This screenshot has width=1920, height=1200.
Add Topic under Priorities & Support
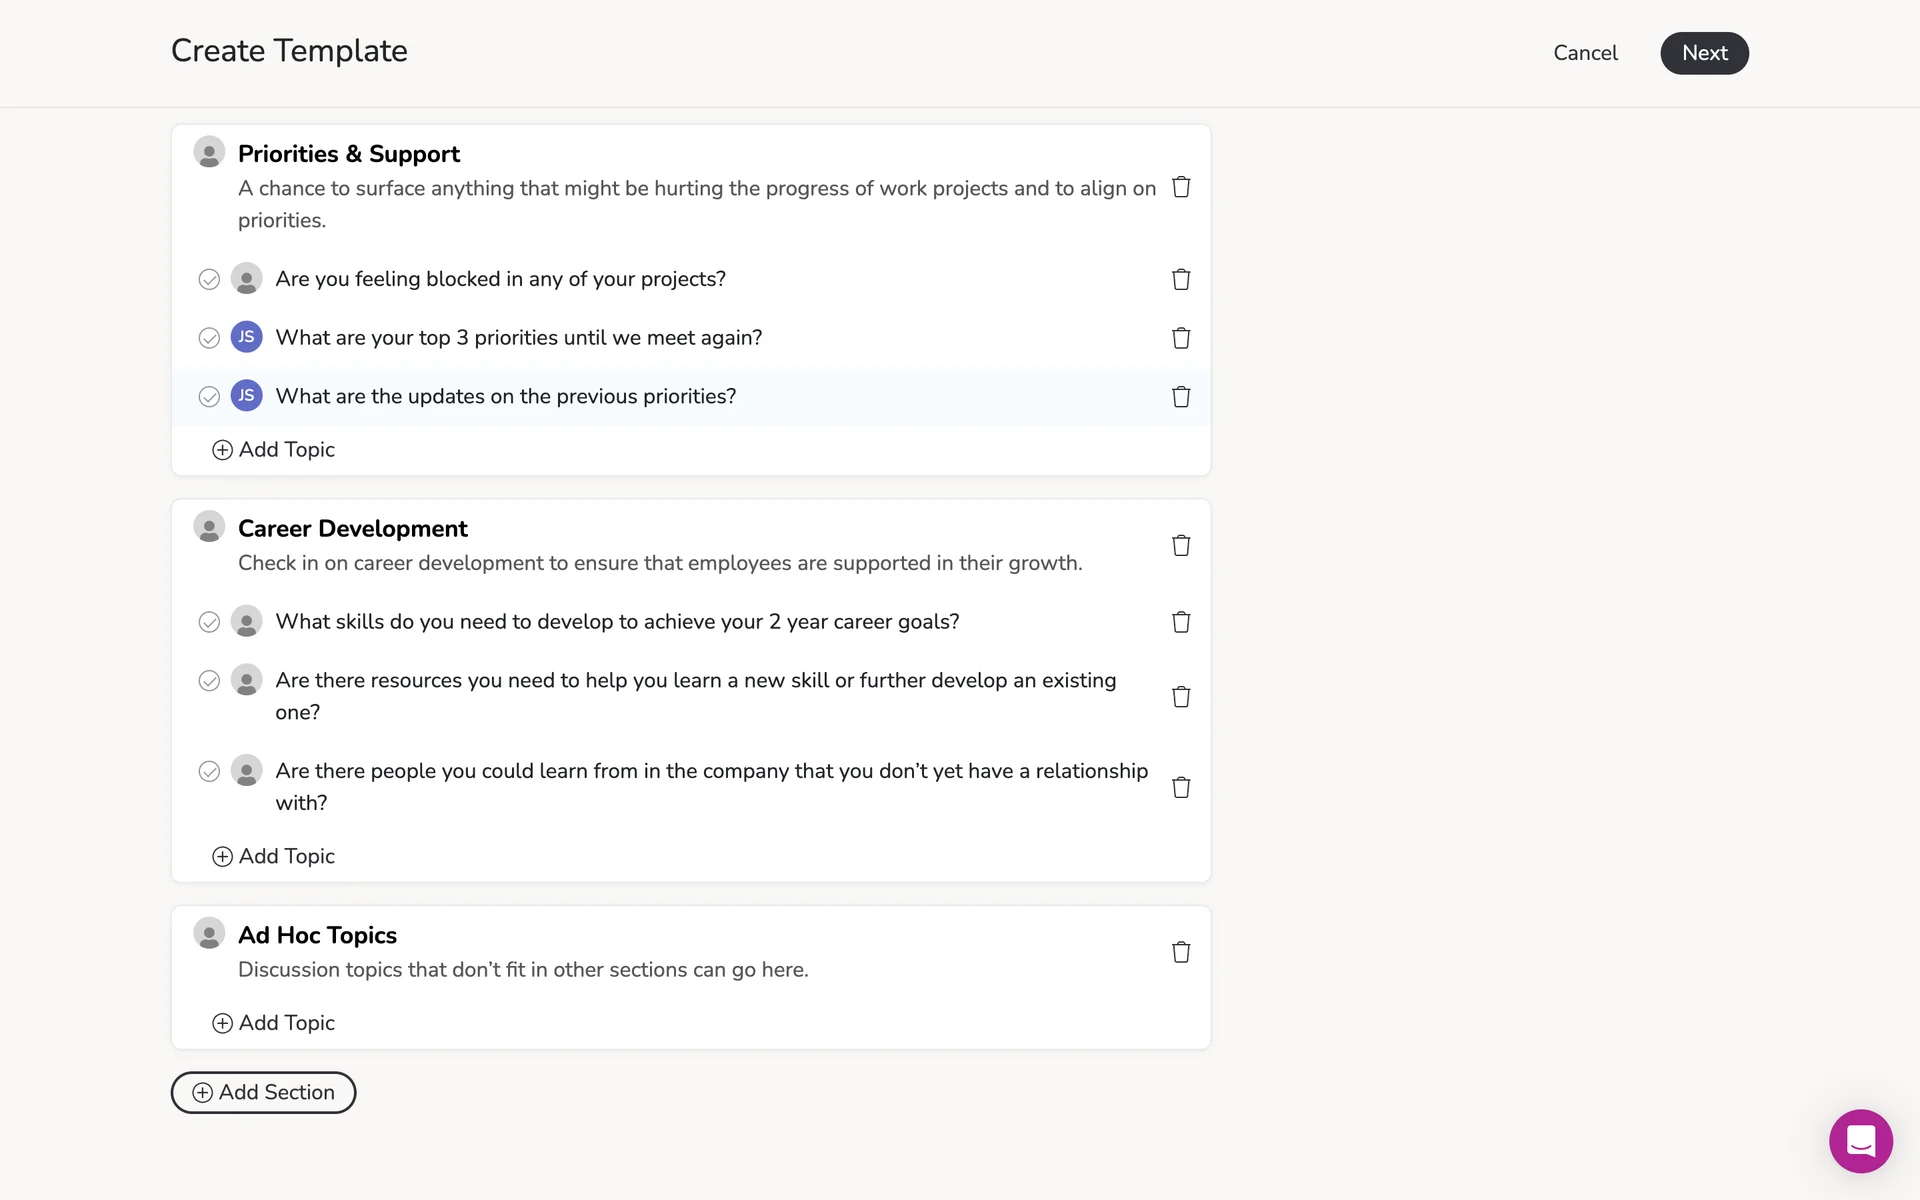(x=274, y=450)
